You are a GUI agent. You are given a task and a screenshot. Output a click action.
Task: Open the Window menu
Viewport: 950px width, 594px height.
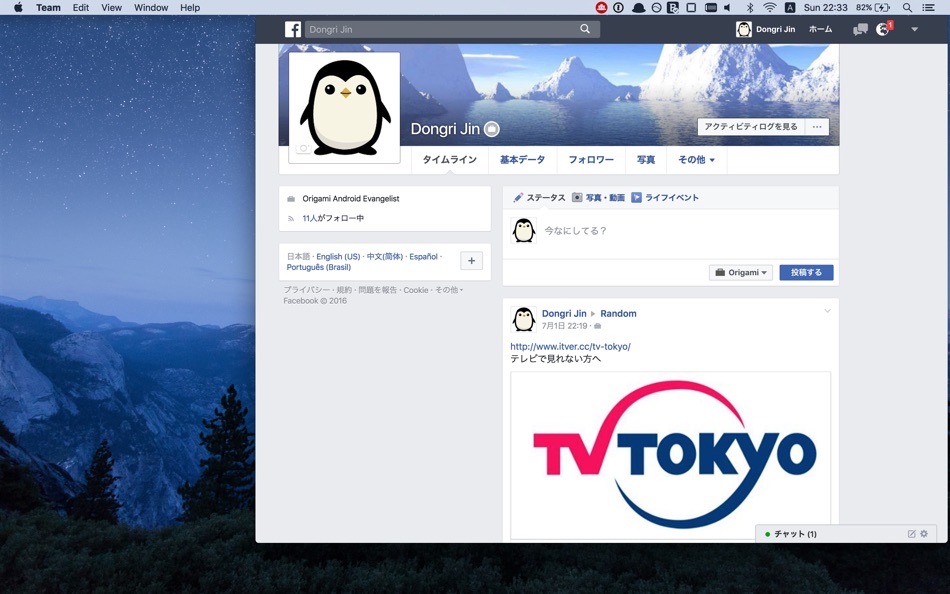(151, 7)
